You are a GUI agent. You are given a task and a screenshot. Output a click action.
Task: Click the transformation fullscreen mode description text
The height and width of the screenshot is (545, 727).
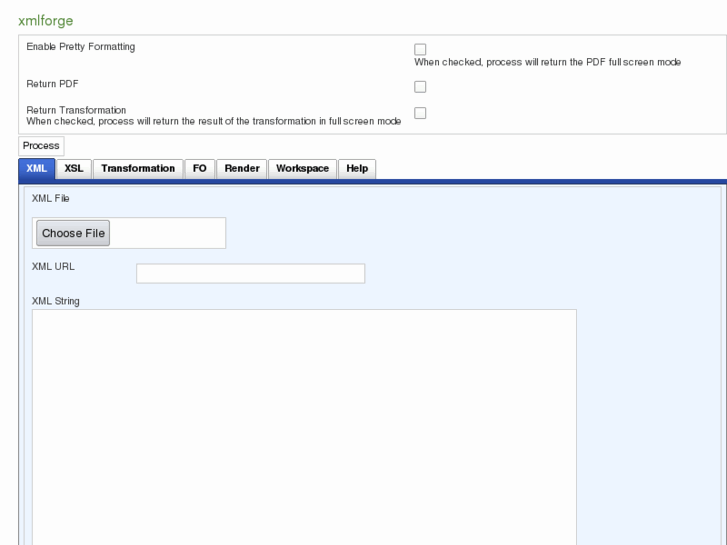pyautogui.click(x=214, y=121)
